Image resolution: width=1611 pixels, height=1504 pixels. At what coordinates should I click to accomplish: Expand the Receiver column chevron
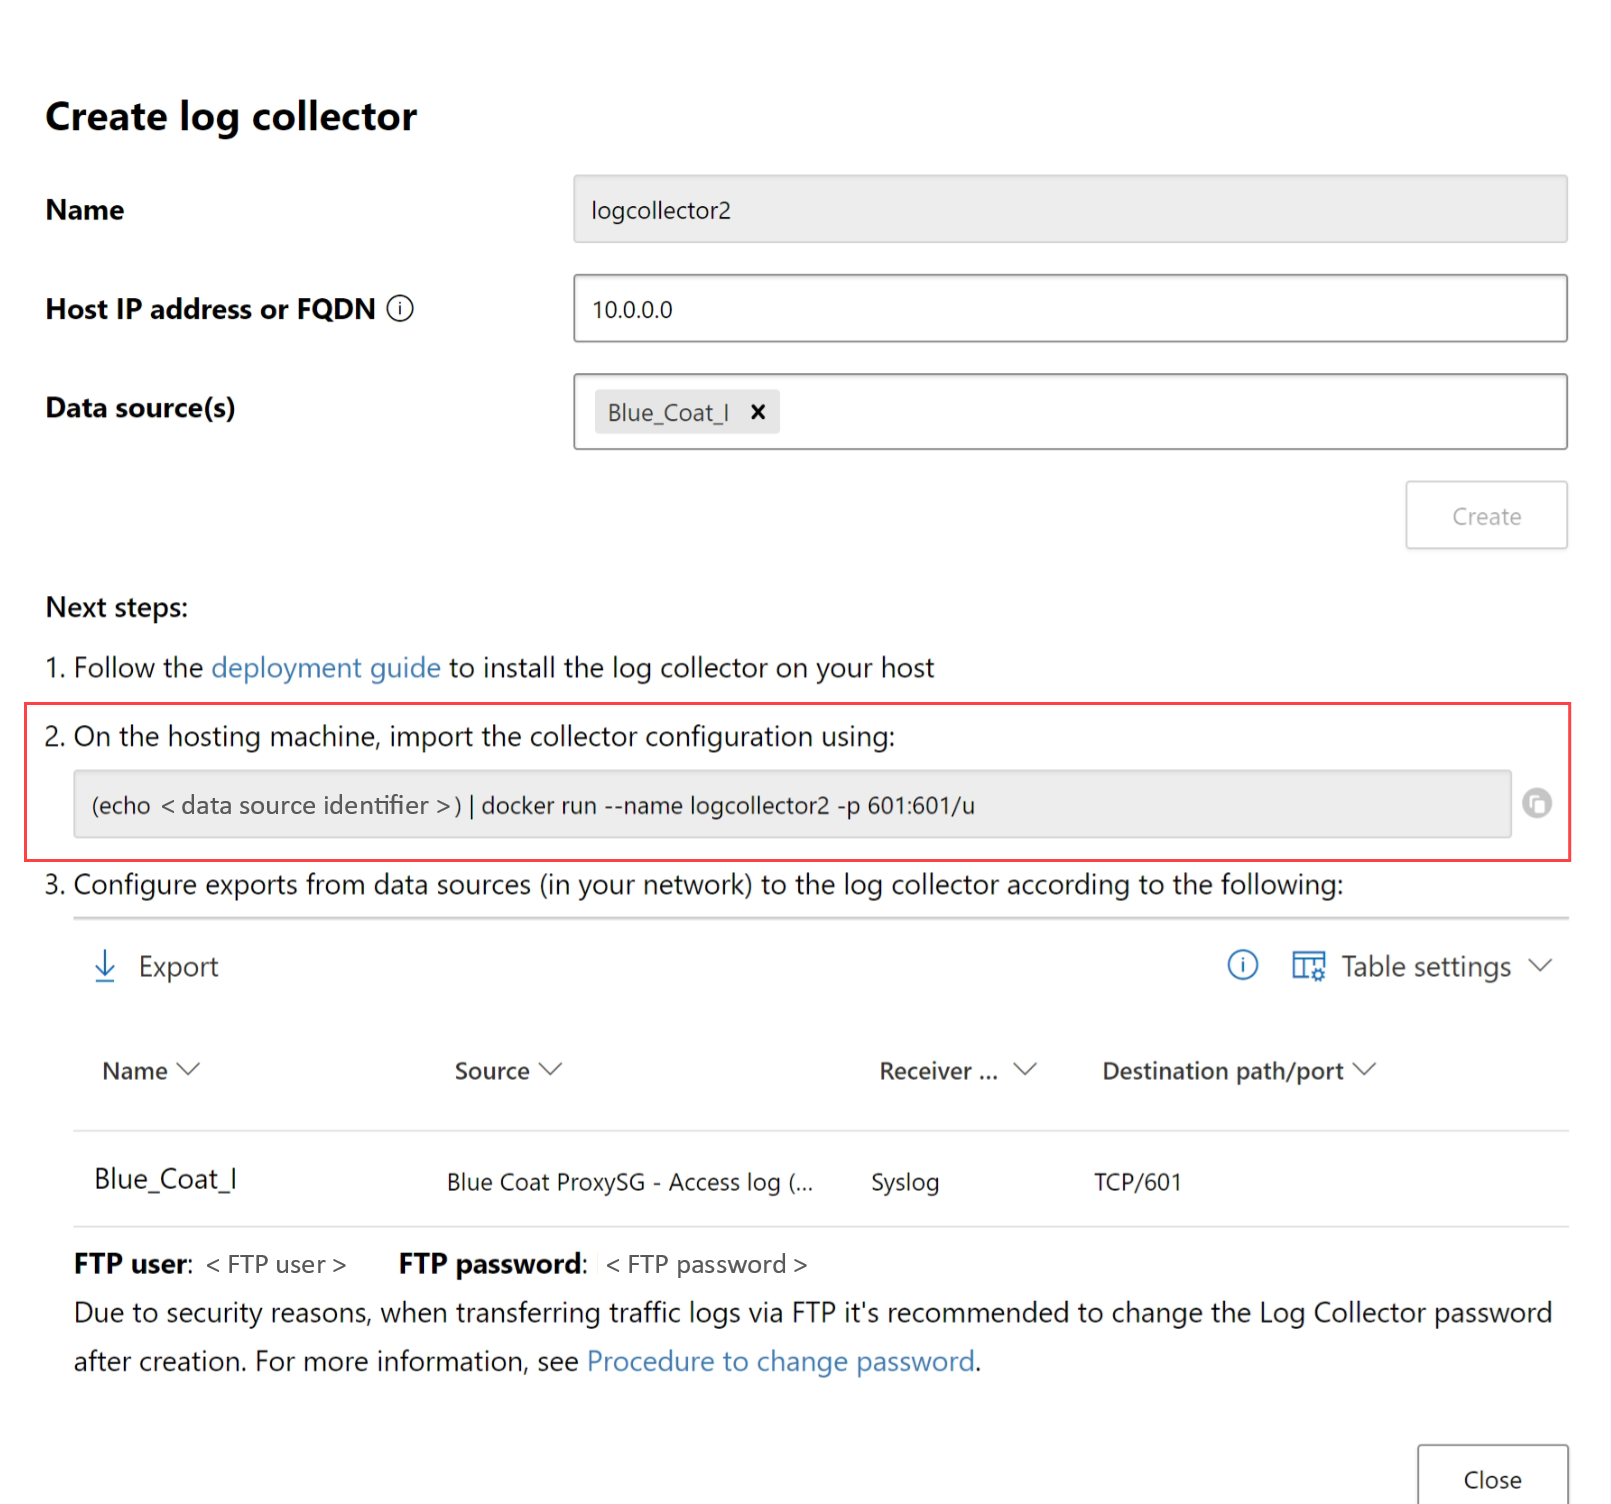(1024, 1070)
